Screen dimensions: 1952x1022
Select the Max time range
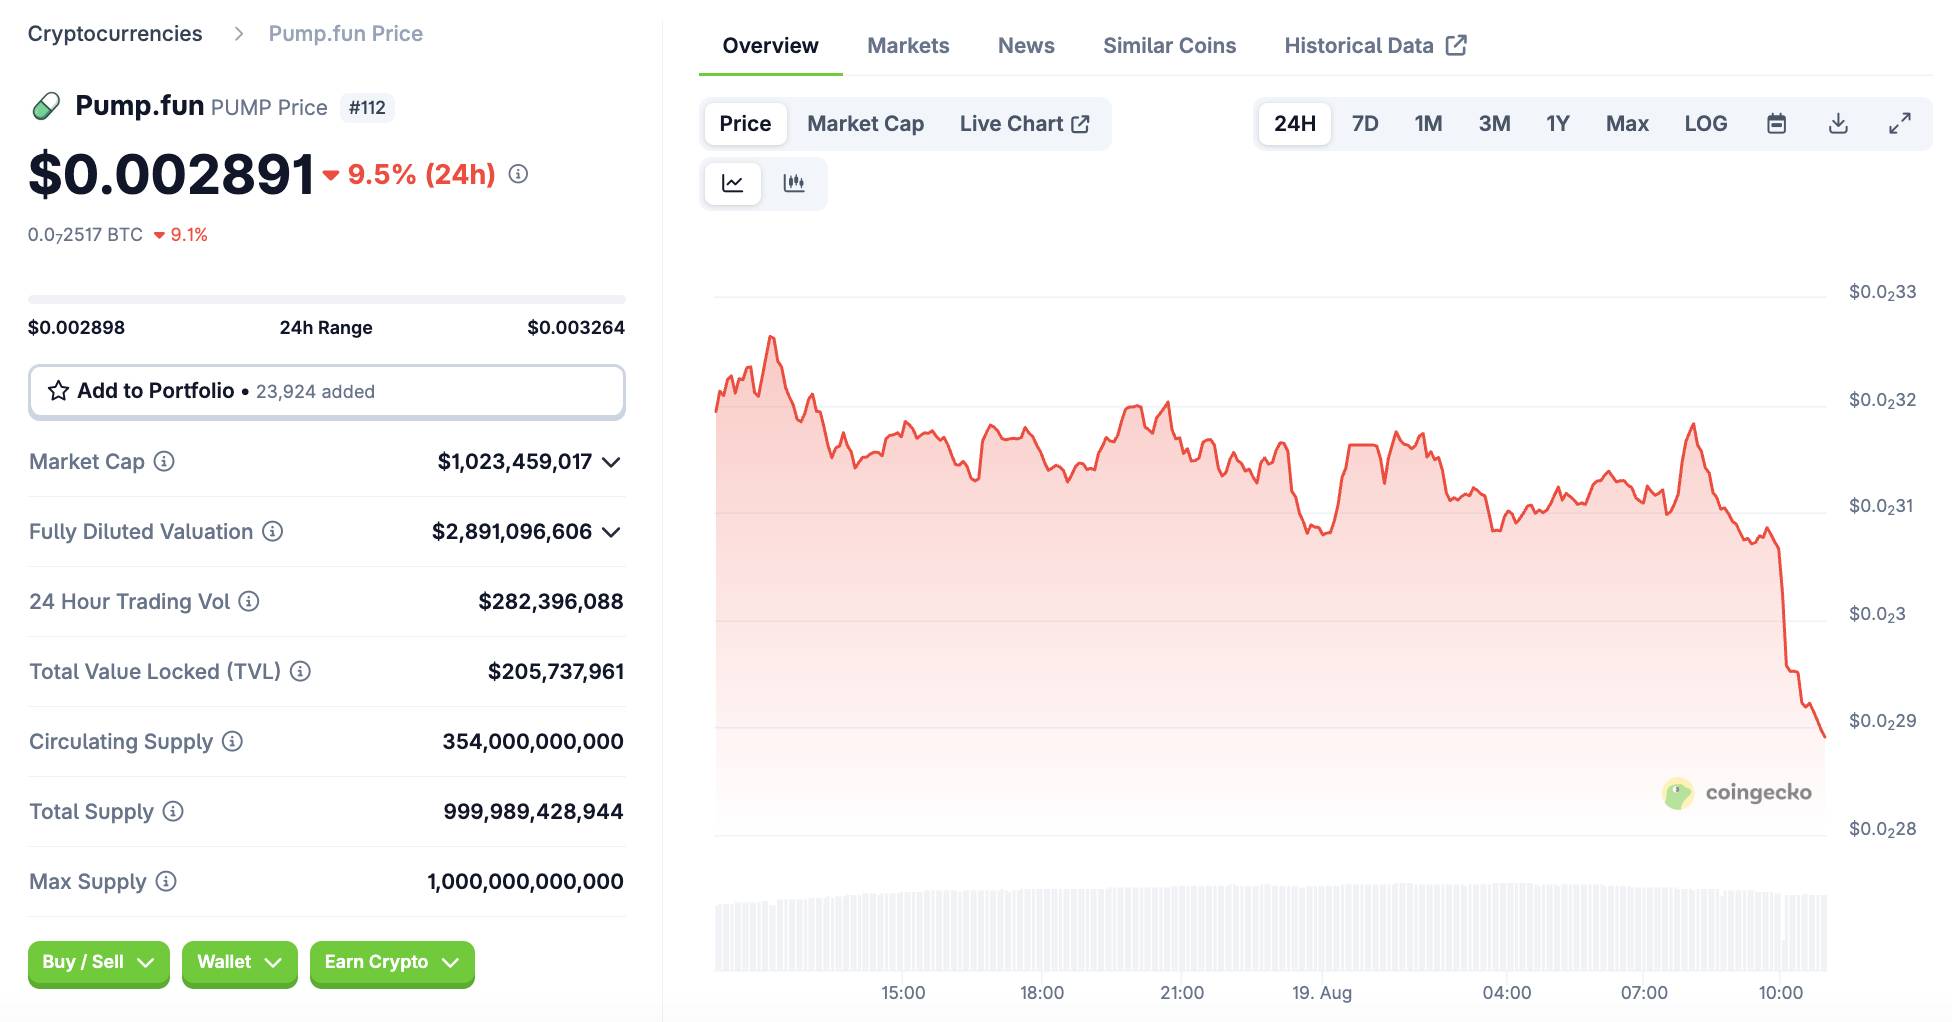[x=1627, y=124]
